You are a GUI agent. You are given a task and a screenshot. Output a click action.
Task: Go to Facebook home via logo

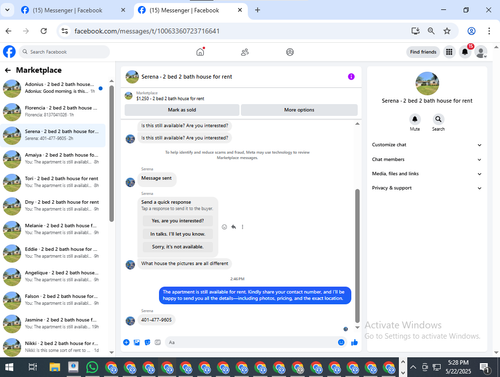tap(9, 52)
